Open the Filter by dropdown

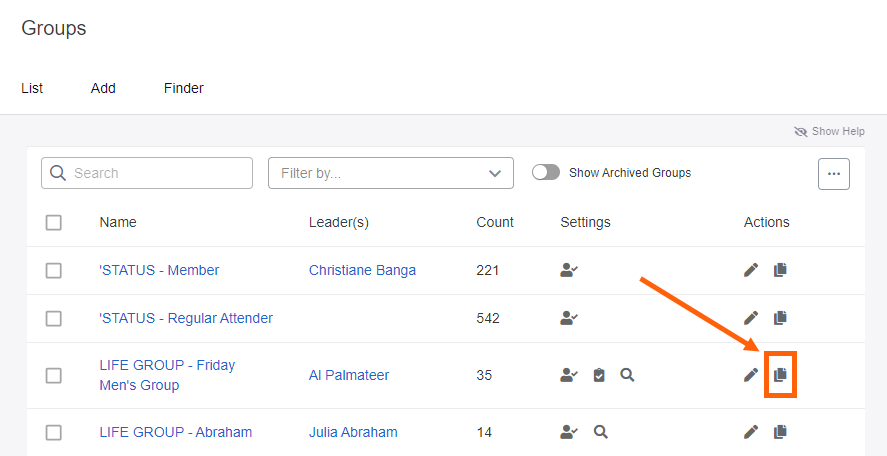(x=390, y=173)
